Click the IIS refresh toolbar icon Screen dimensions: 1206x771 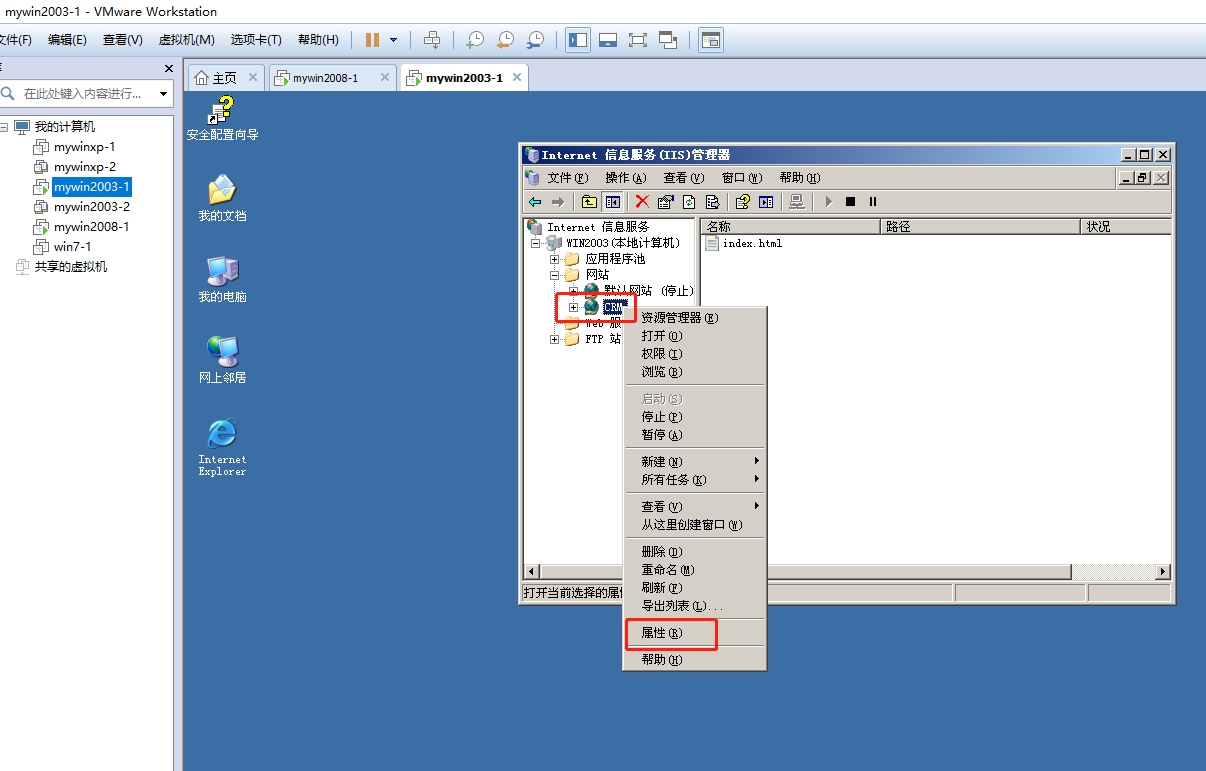coord(688,202)
